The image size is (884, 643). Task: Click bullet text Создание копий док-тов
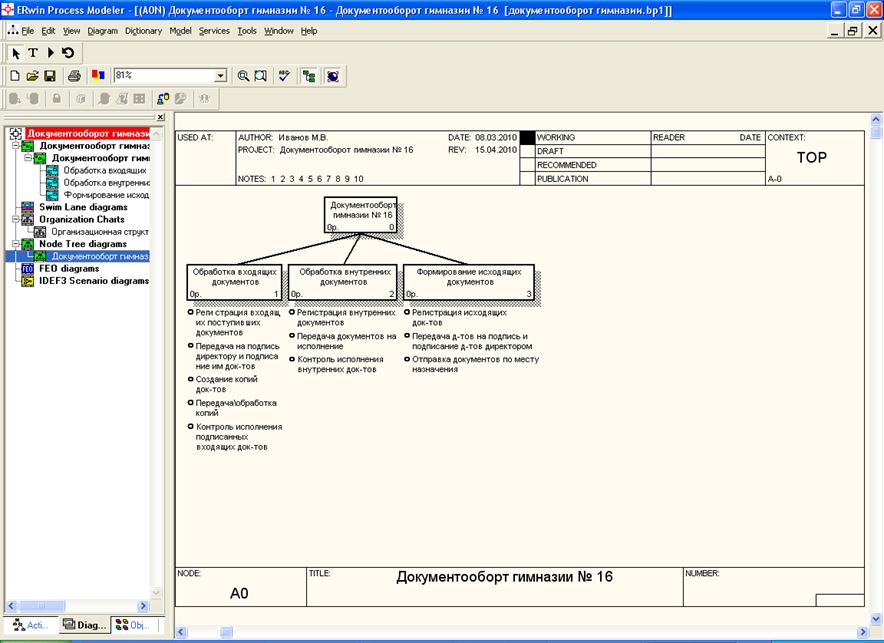[x=227, y=384]
